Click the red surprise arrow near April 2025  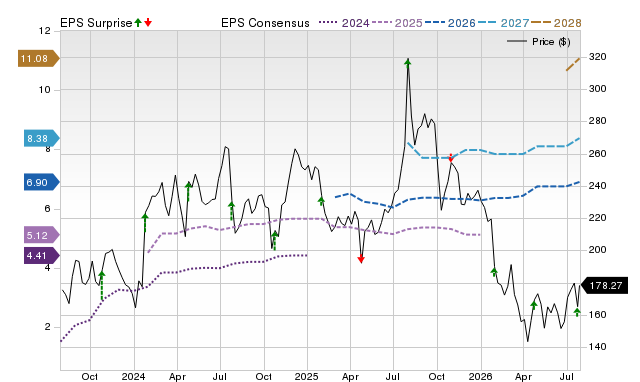coord(361,259)
